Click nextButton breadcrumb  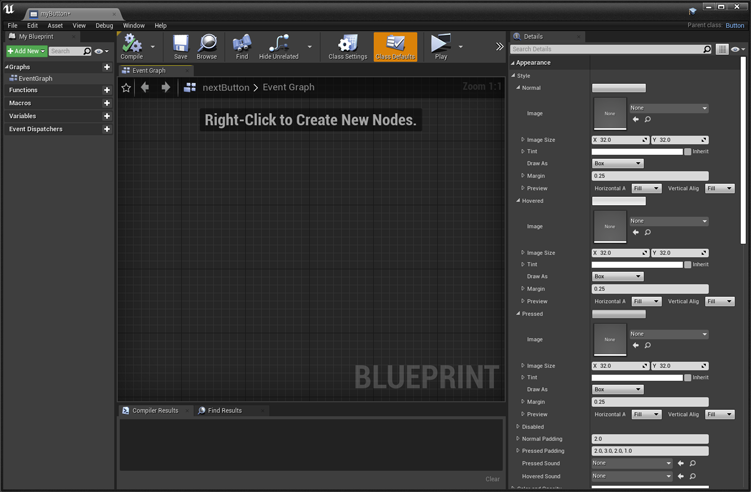pyautogui.click(x=226, y=88)
